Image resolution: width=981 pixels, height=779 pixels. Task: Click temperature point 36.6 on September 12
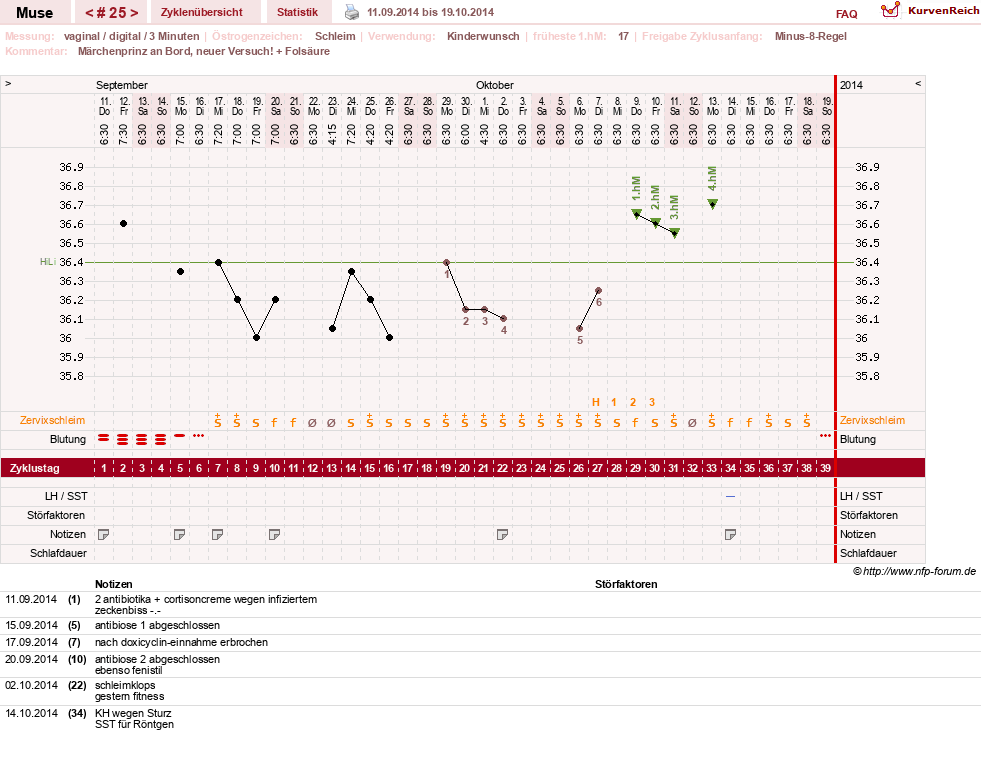[x=123, y=223]
